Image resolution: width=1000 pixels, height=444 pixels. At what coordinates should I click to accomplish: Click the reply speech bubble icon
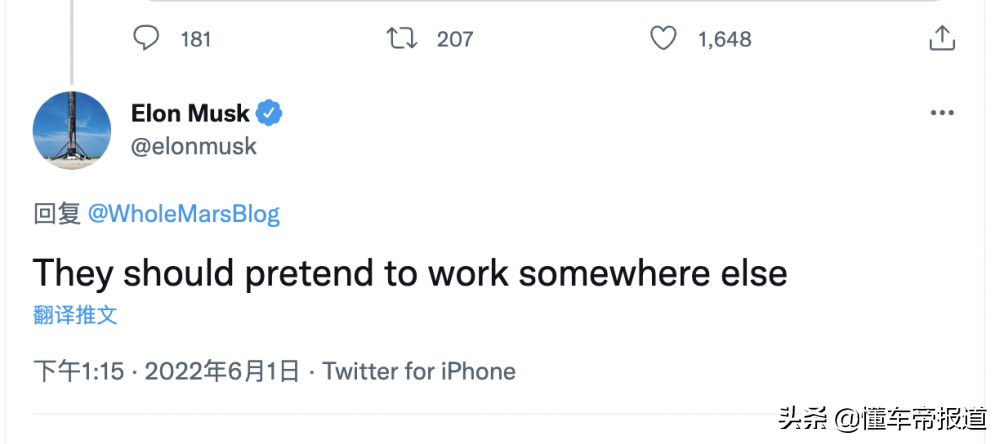[146, 38]
